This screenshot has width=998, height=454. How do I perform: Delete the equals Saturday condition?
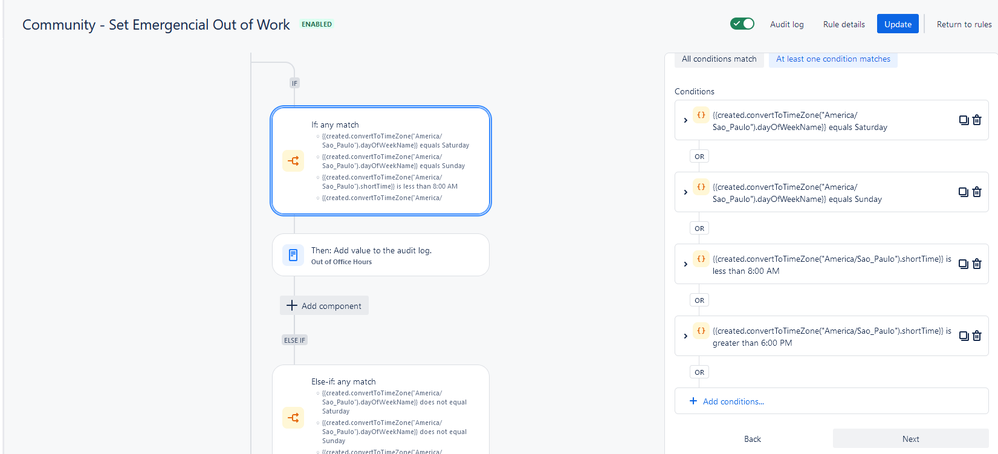point(977,120)
